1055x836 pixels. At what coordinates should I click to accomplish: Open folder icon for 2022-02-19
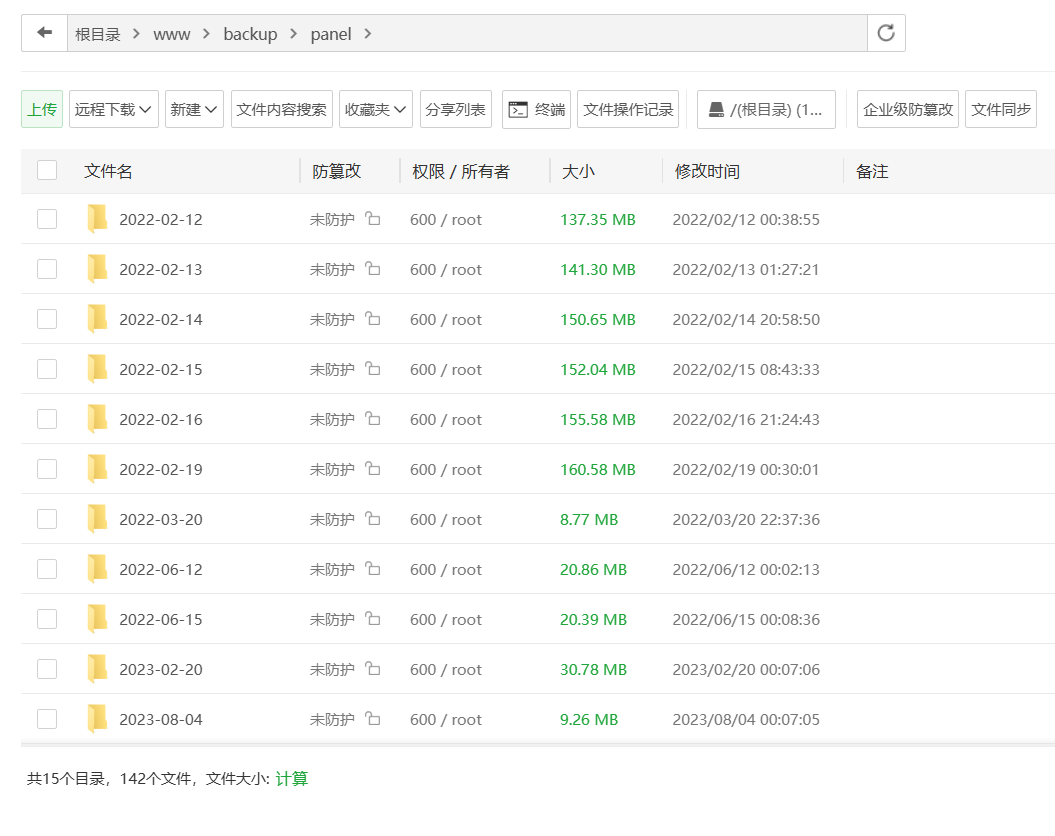pos(97,469)
